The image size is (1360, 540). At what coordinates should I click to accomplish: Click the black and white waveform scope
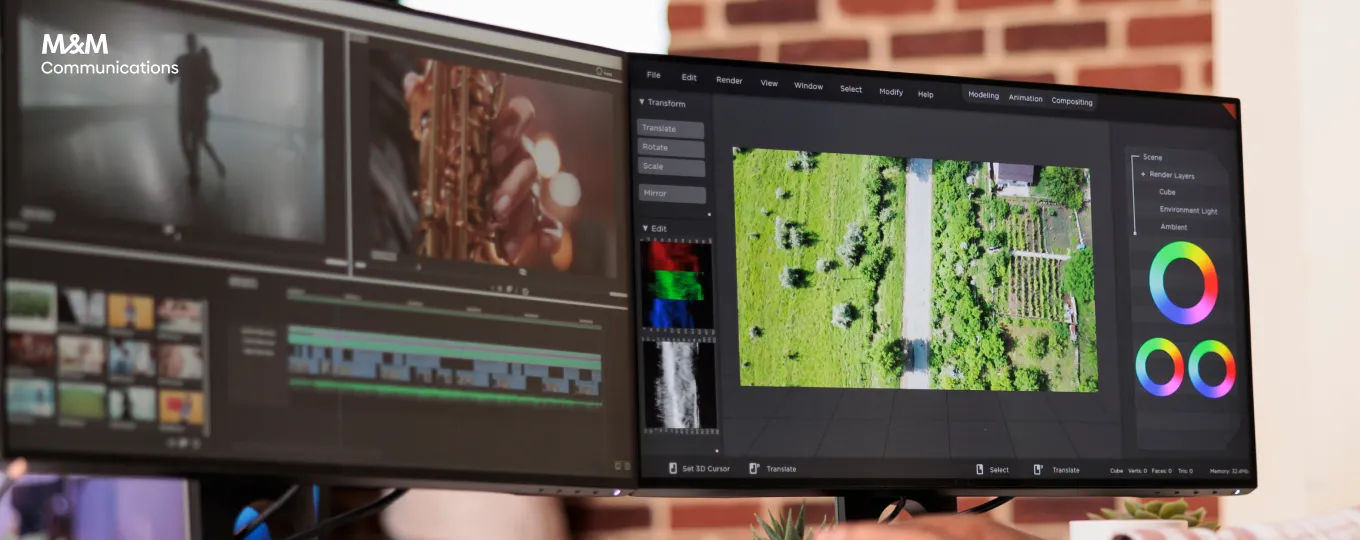[679, 384]
